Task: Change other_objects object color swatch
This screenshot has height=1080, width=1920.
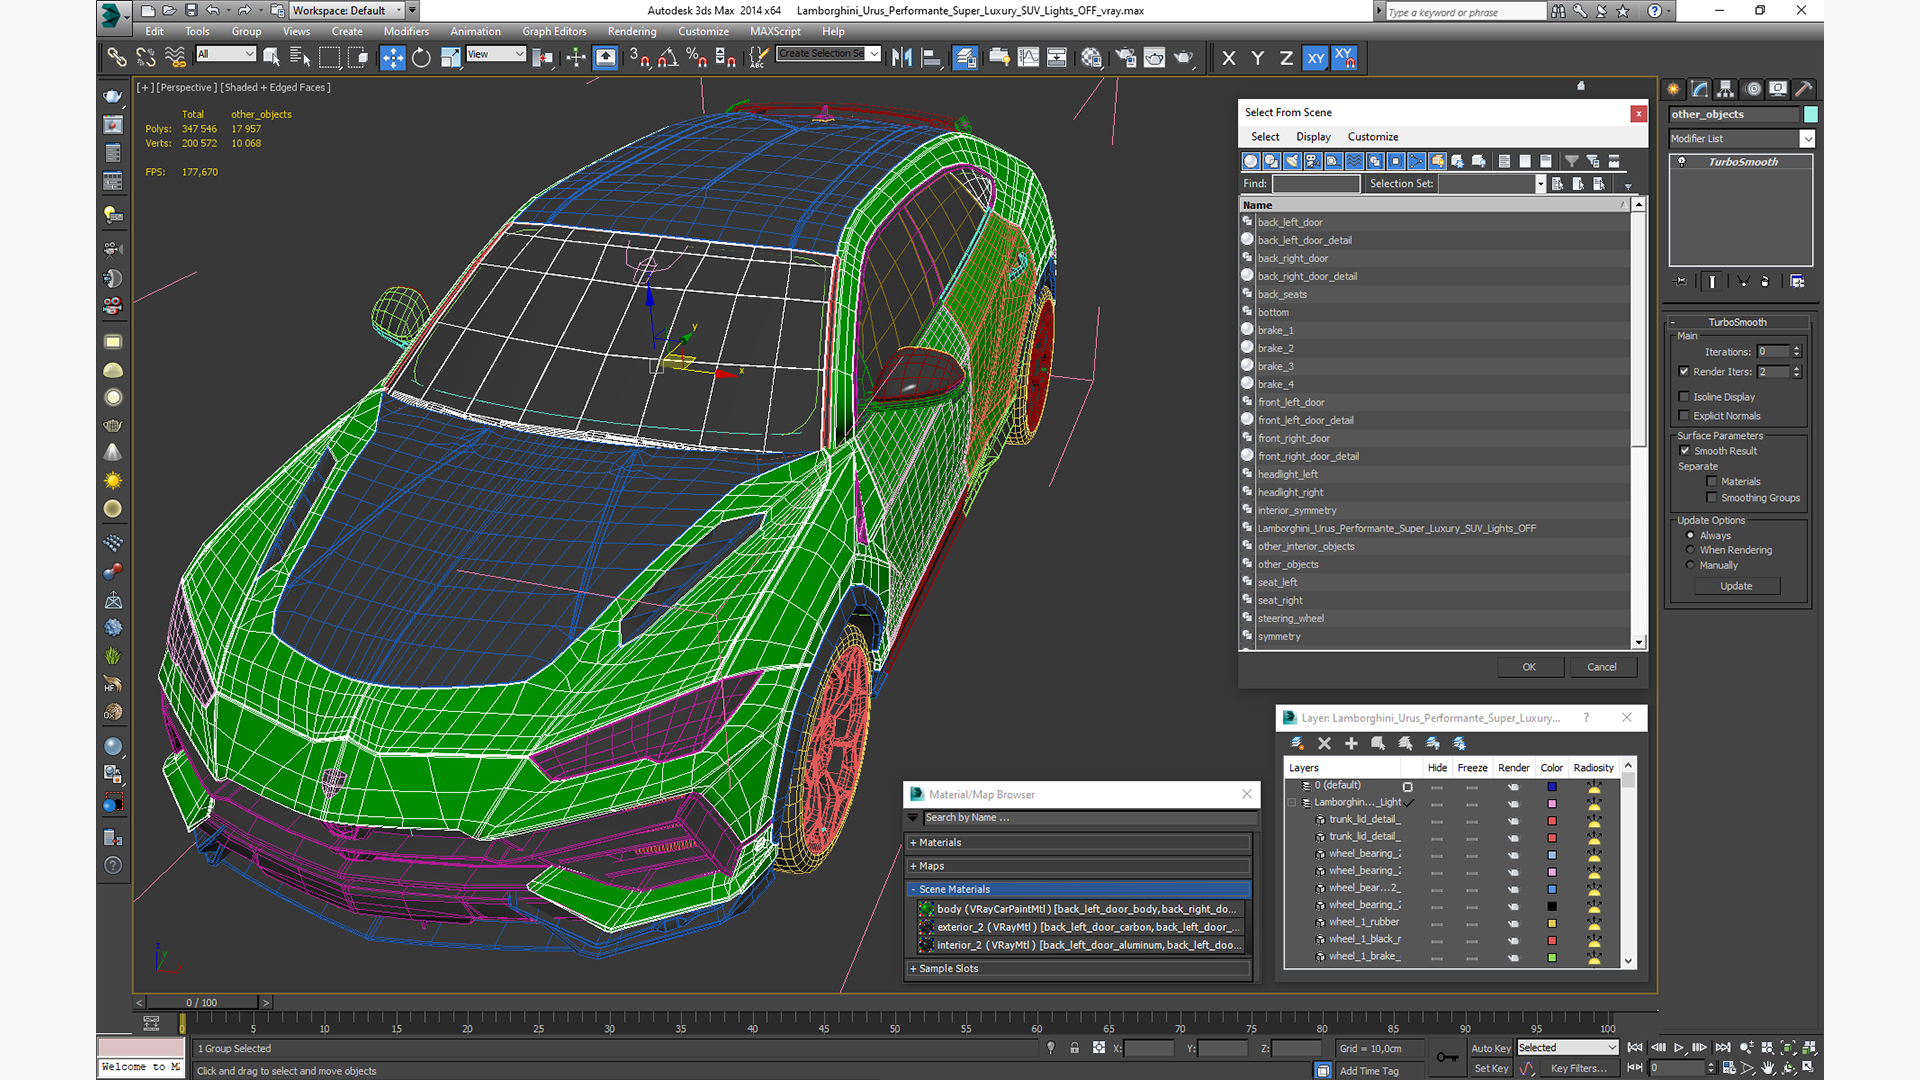Action: (x=1810, y=114)
